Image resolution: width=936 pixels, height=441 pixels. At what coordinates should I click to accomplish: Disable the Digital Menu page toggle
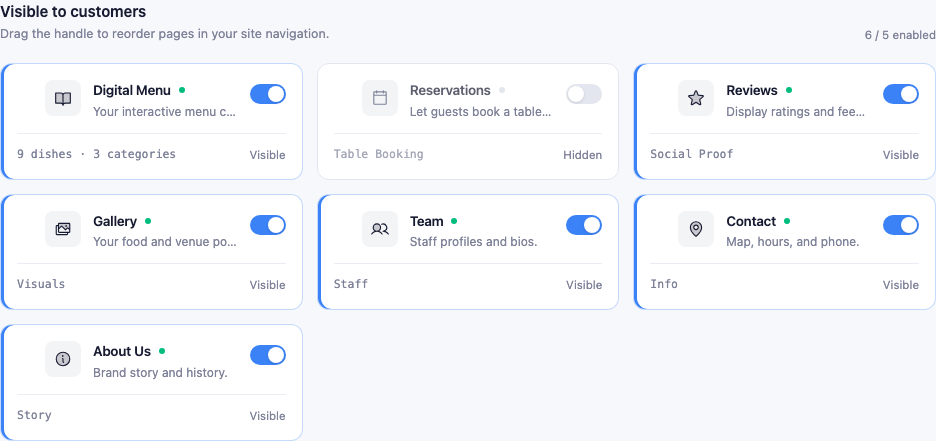tap(267, 94)
